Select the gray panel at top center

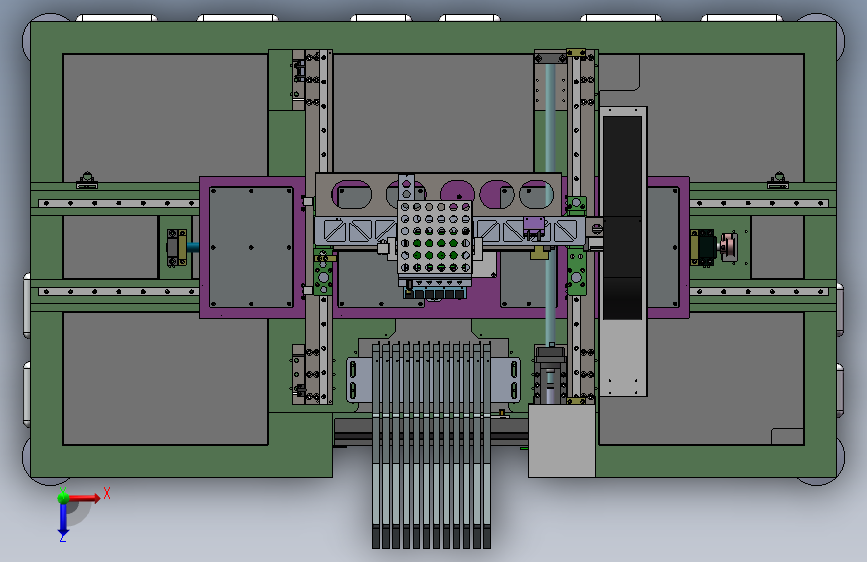[x=434, y=113]
